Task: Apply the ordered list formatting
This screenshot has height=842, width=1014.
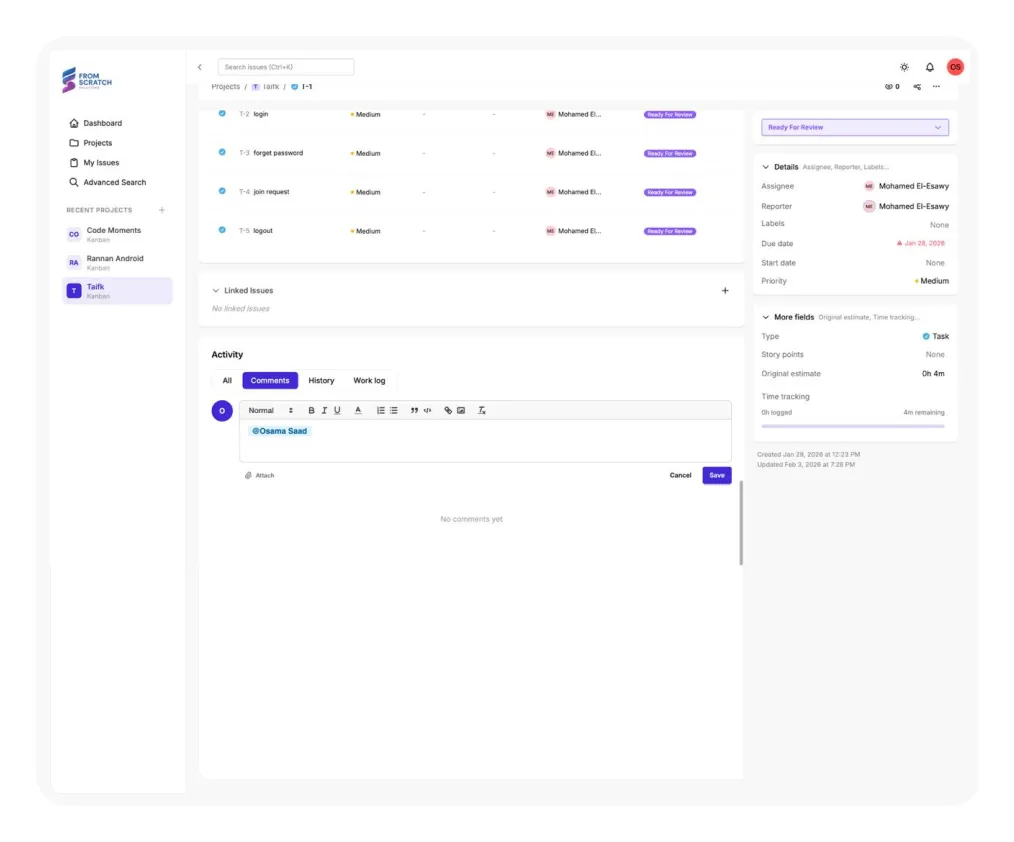Action: click(381, 411)
